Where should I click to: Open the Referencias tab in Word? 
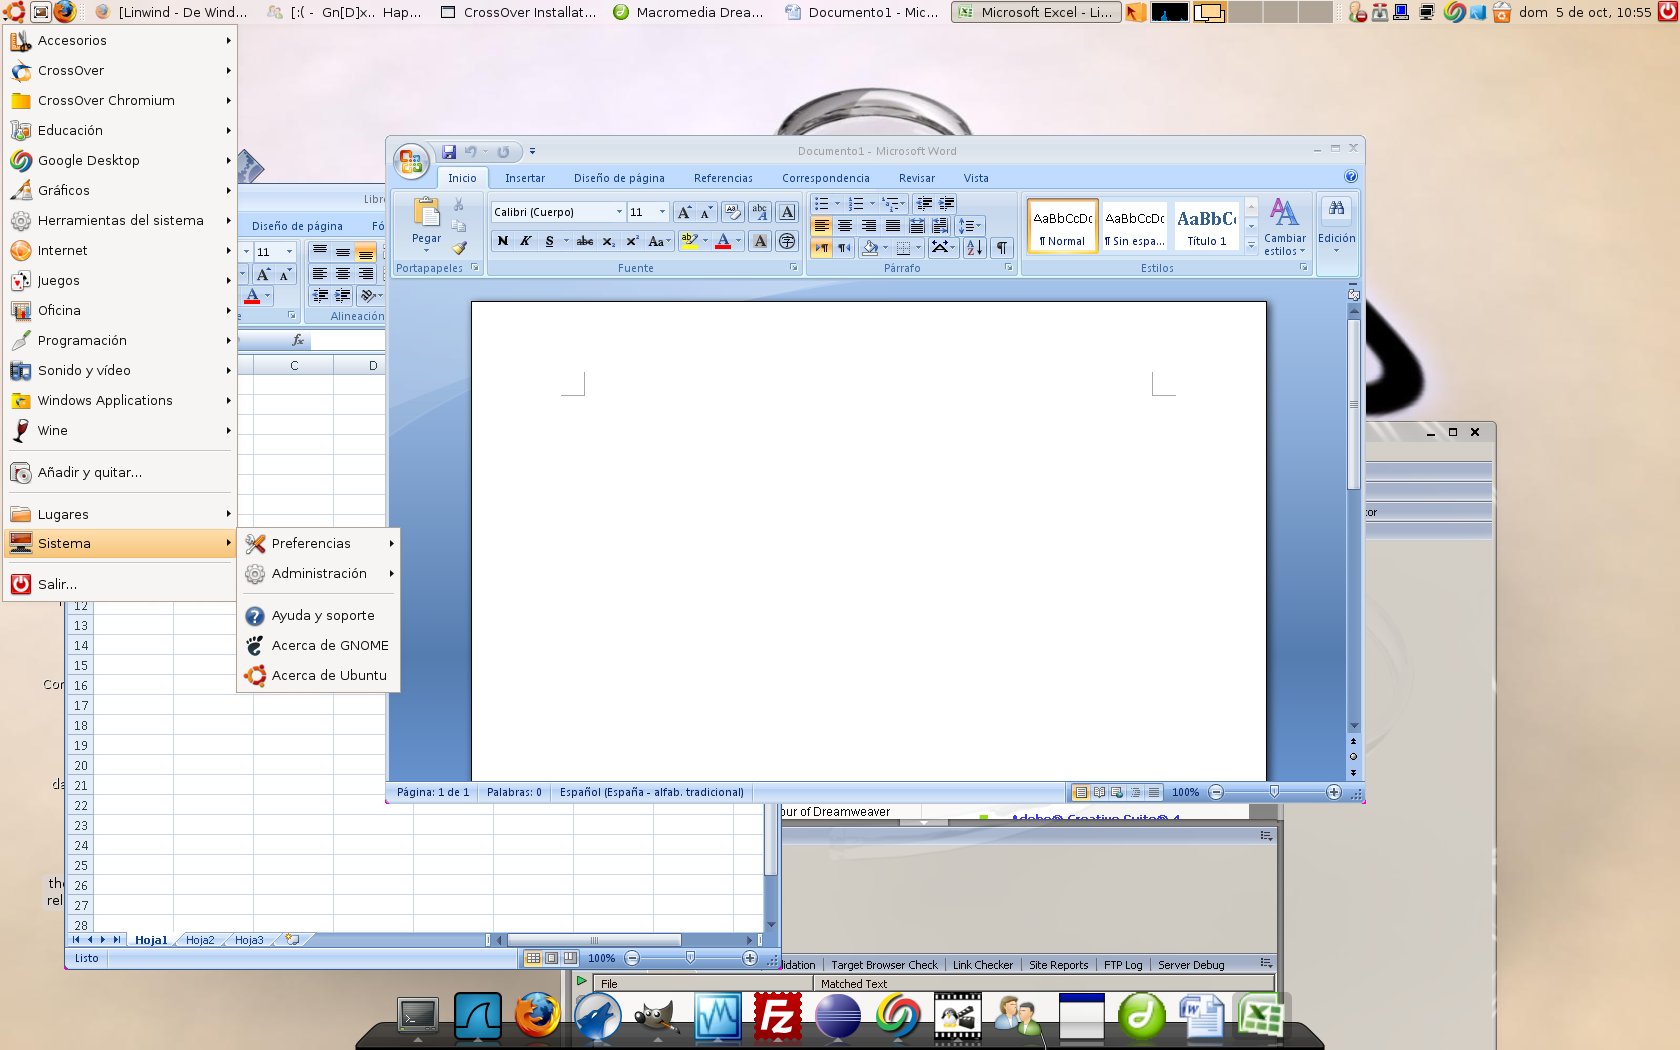pyautogui.click(x=723, y=178)
